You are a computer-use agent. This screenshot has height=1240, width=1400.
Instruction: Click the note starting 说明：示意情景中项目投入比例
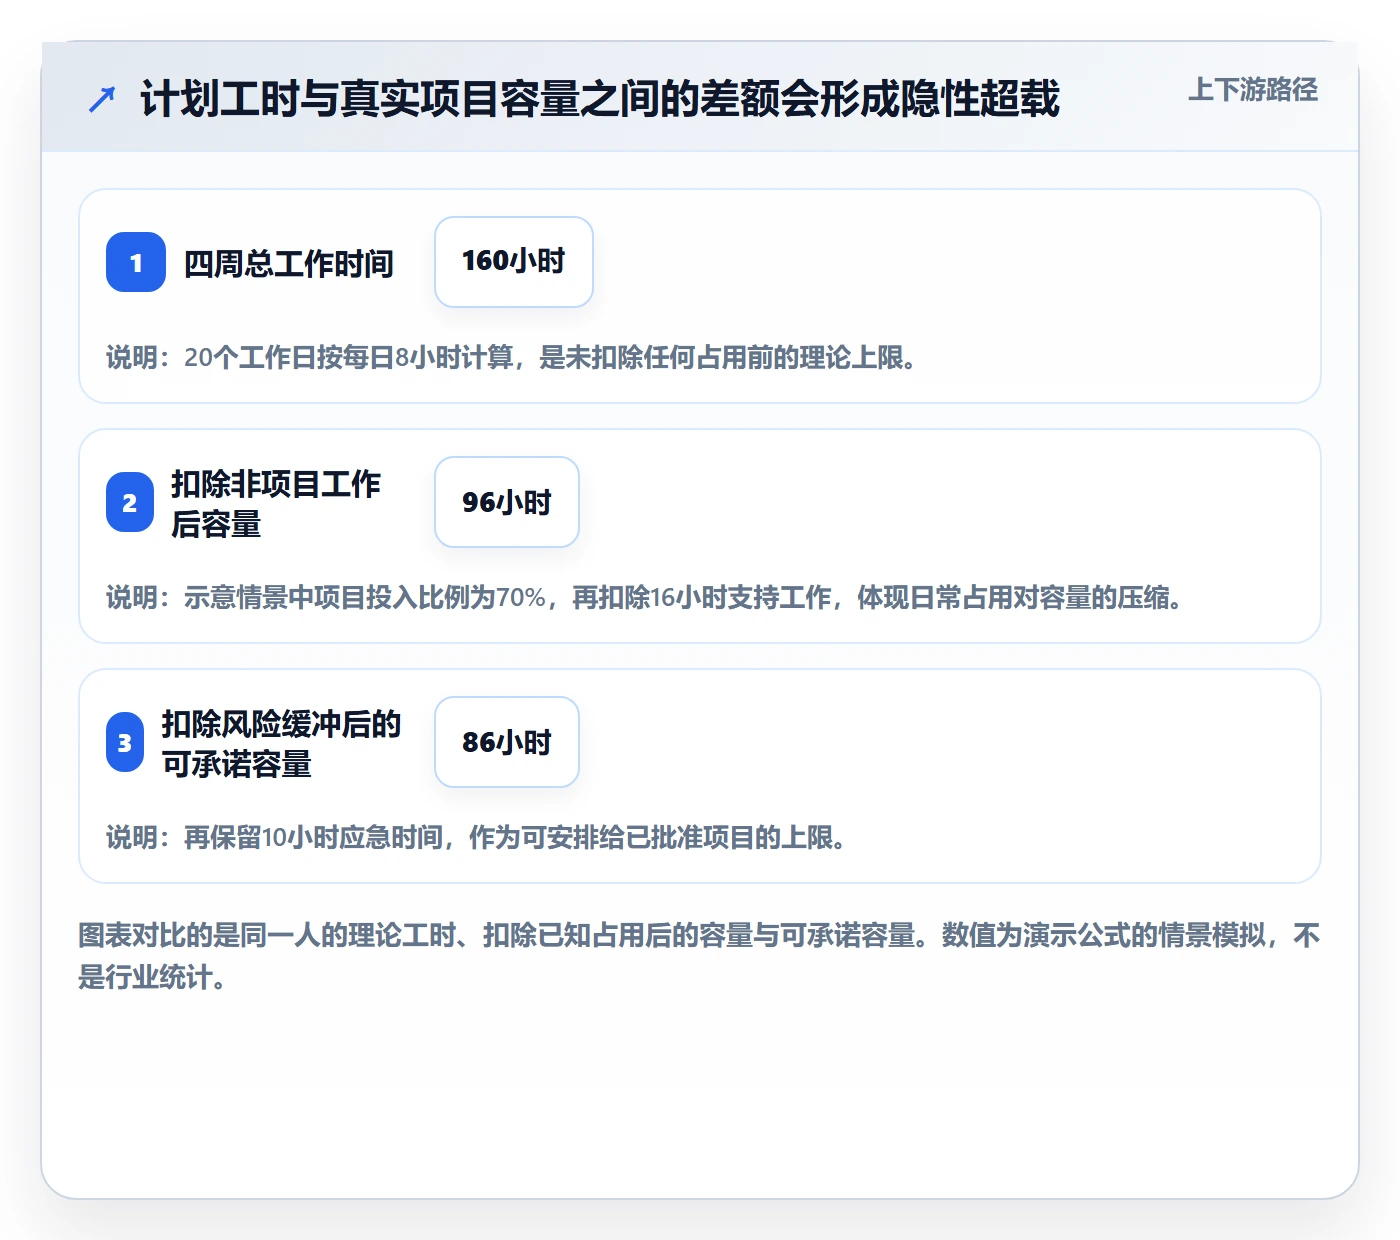pyautogui.click(x=645, y=598)
